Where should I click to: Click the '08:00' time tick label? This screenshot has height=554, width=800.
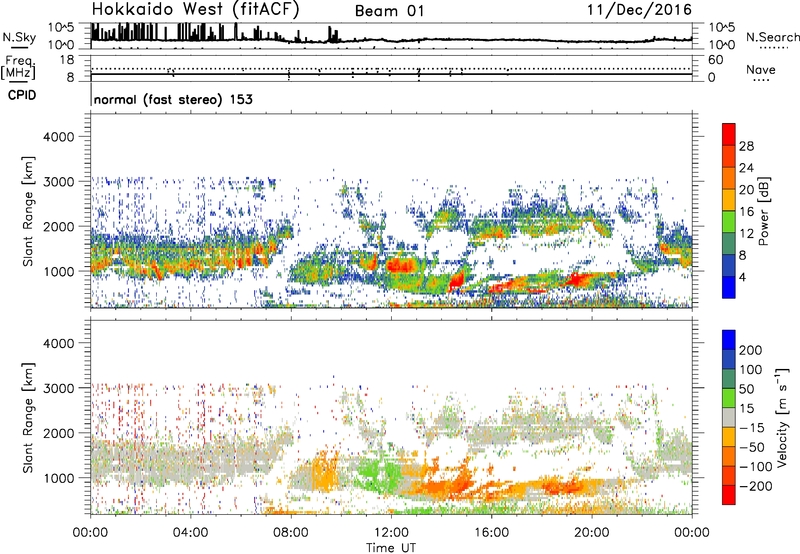(x=291, y=533)
